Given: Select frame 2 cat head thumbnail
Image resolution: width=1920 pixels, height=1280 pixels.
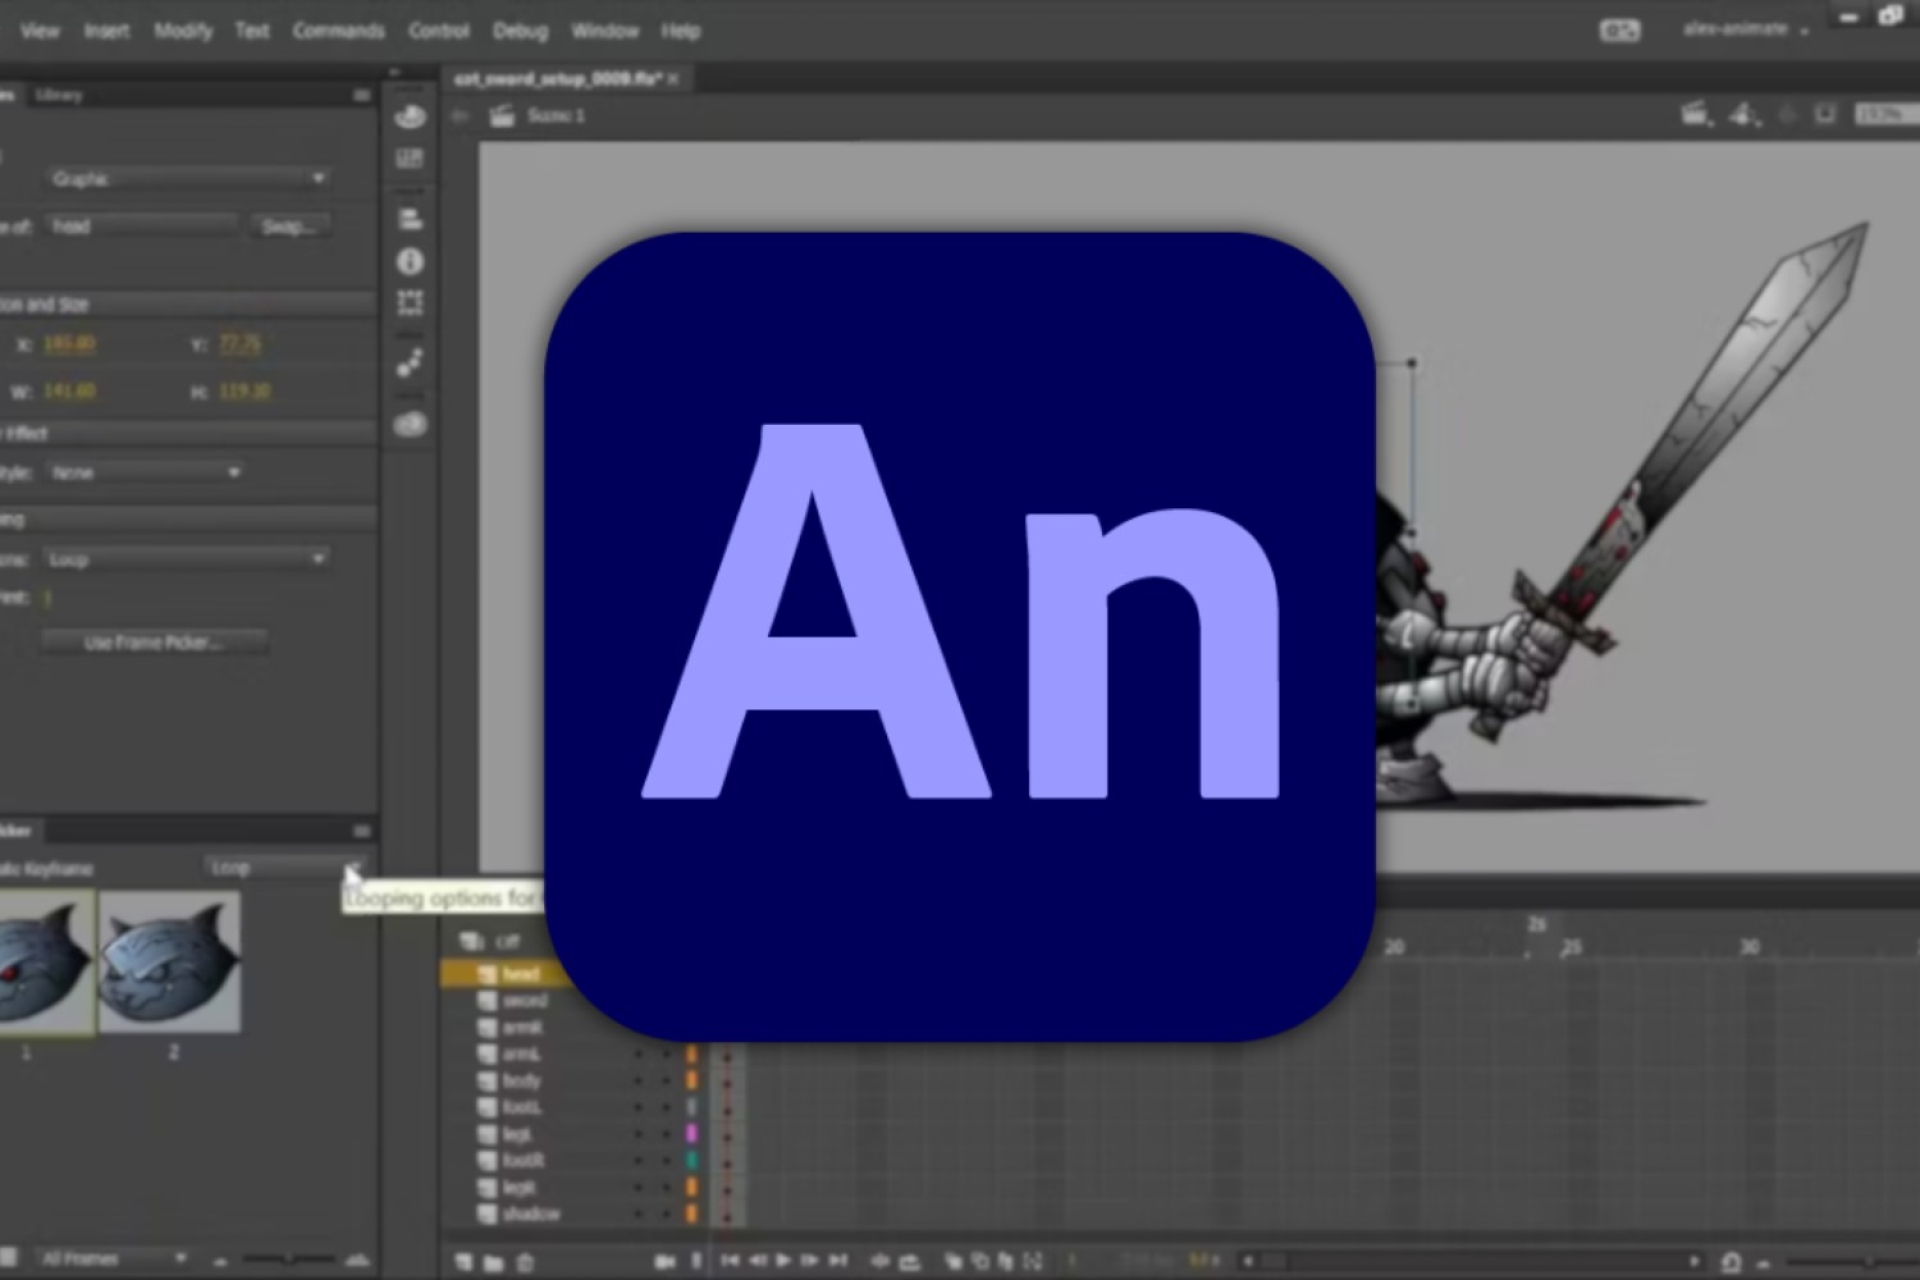Looking at the screenshot, I should click(170, 962).
